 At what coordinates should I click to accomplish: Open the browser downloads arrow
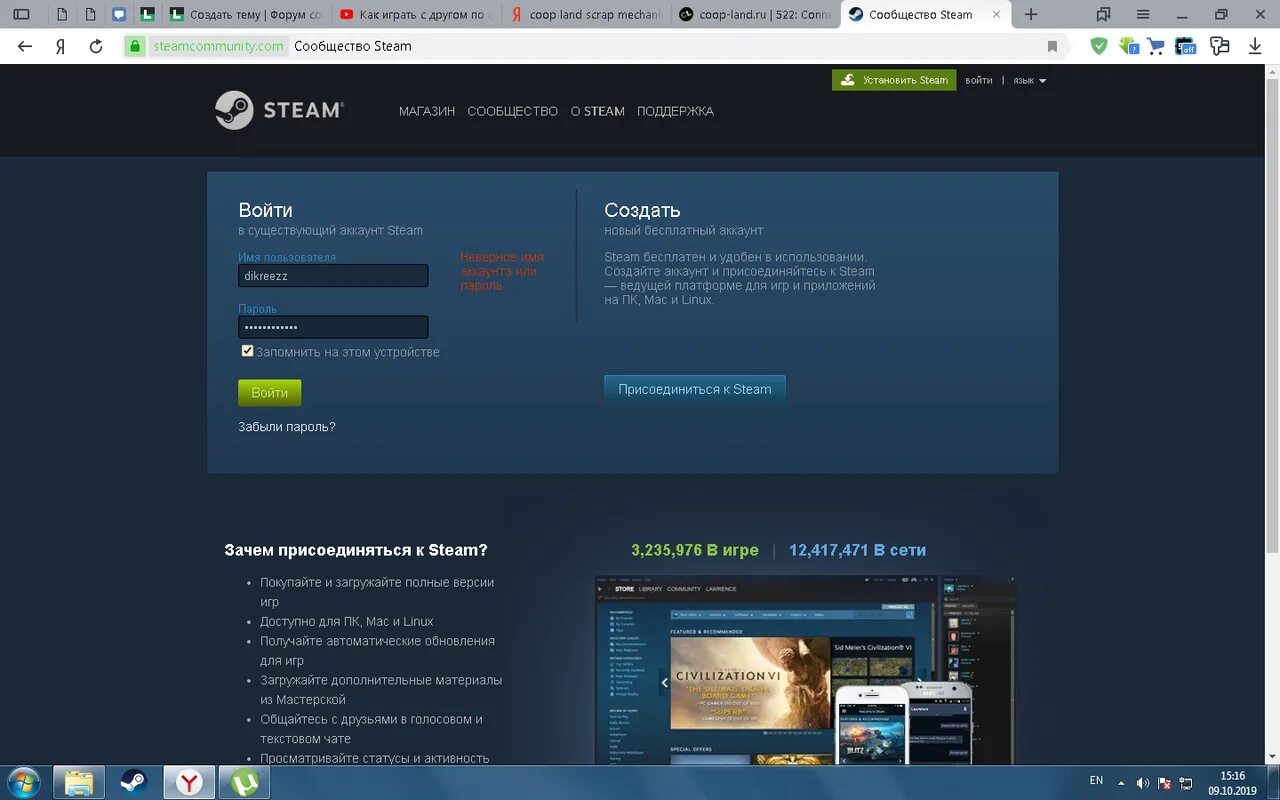1255,46
